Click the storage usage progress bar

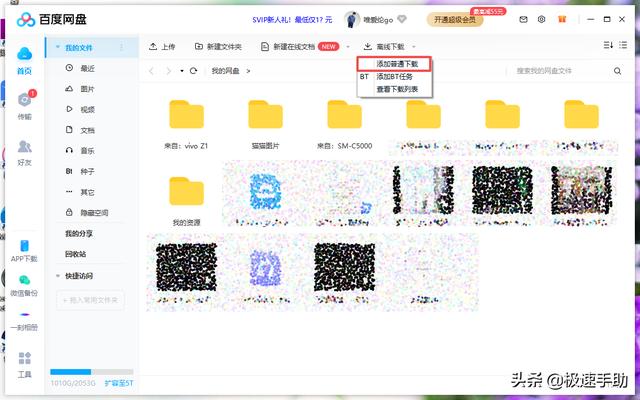pyautogui.click(x=92, y=372)
